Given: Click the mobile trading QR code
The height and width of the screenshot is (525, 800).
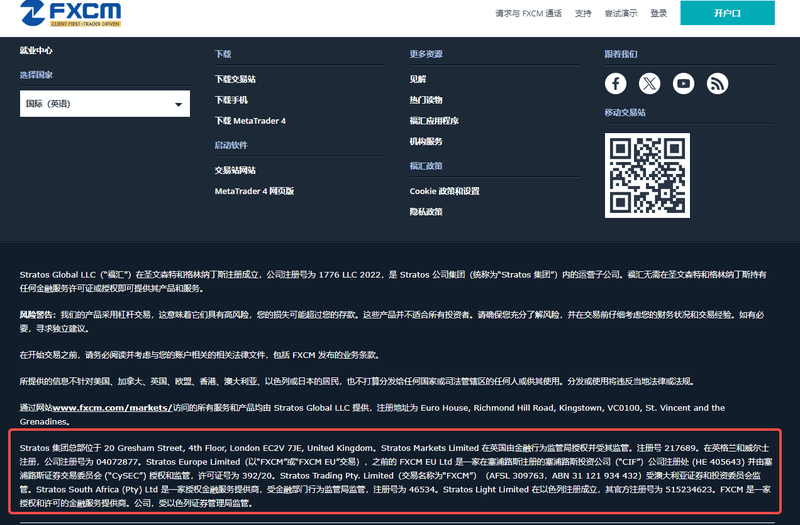Looking at the screenshot, I should tap(647, 176).
